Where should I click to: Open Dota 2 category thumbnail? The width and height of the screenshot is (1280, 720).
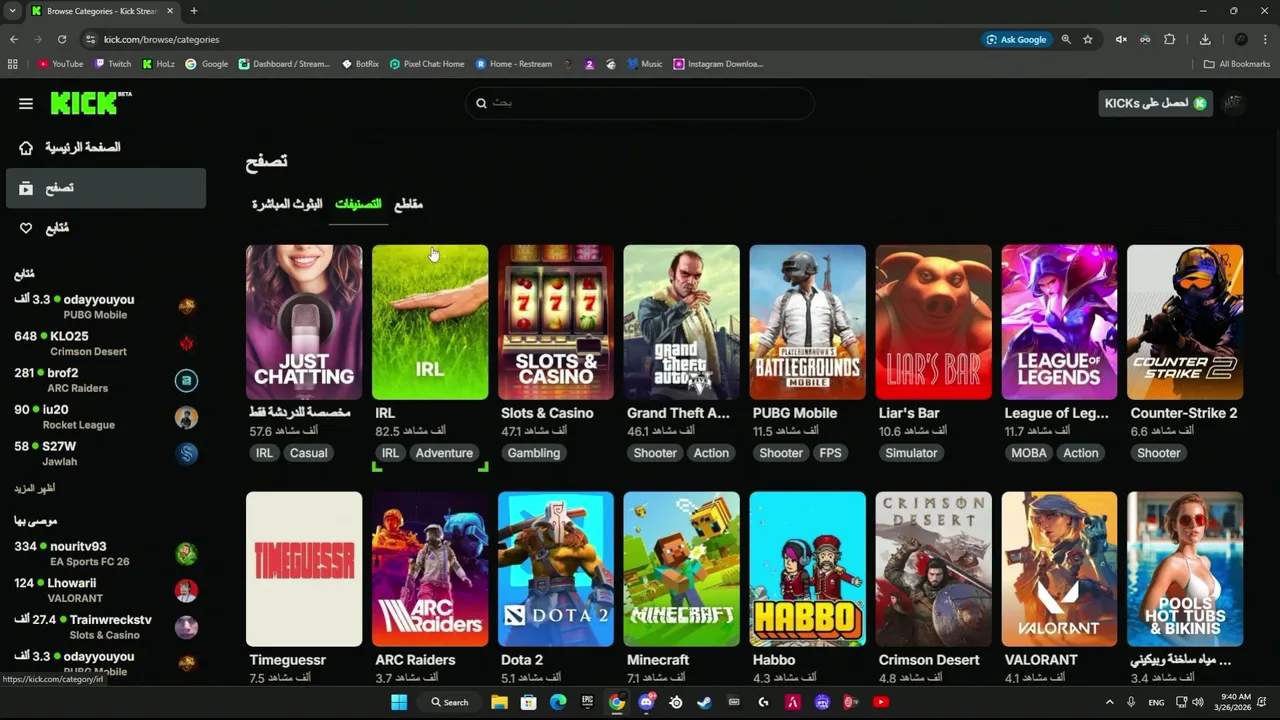tap(556, 569)
